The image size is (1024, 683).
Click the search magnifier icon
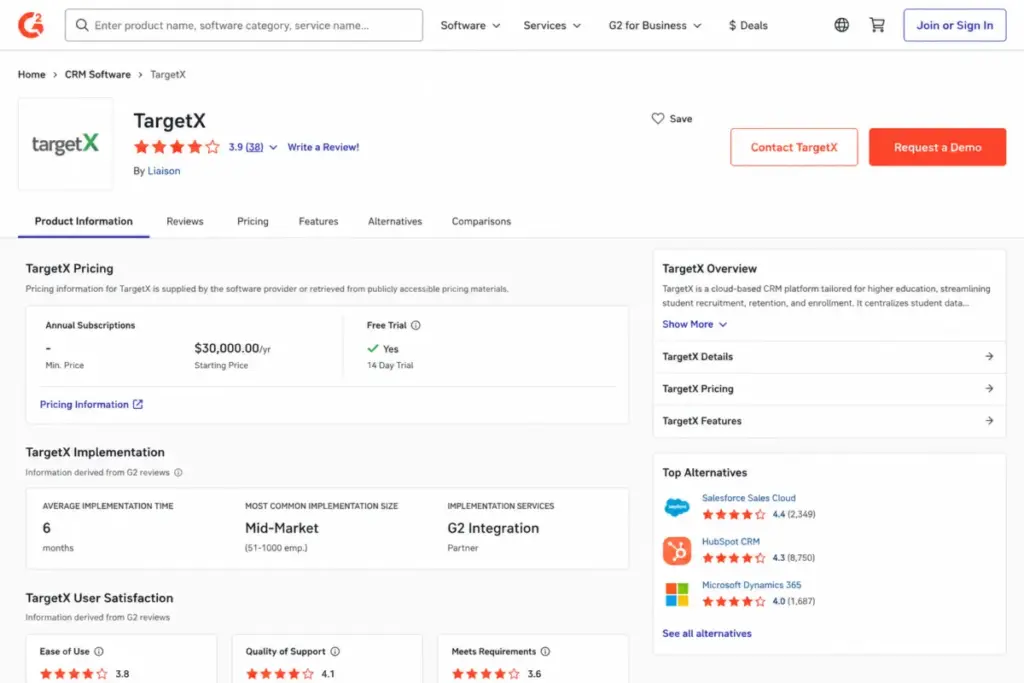pyautogui.click(x=82, y=25)
